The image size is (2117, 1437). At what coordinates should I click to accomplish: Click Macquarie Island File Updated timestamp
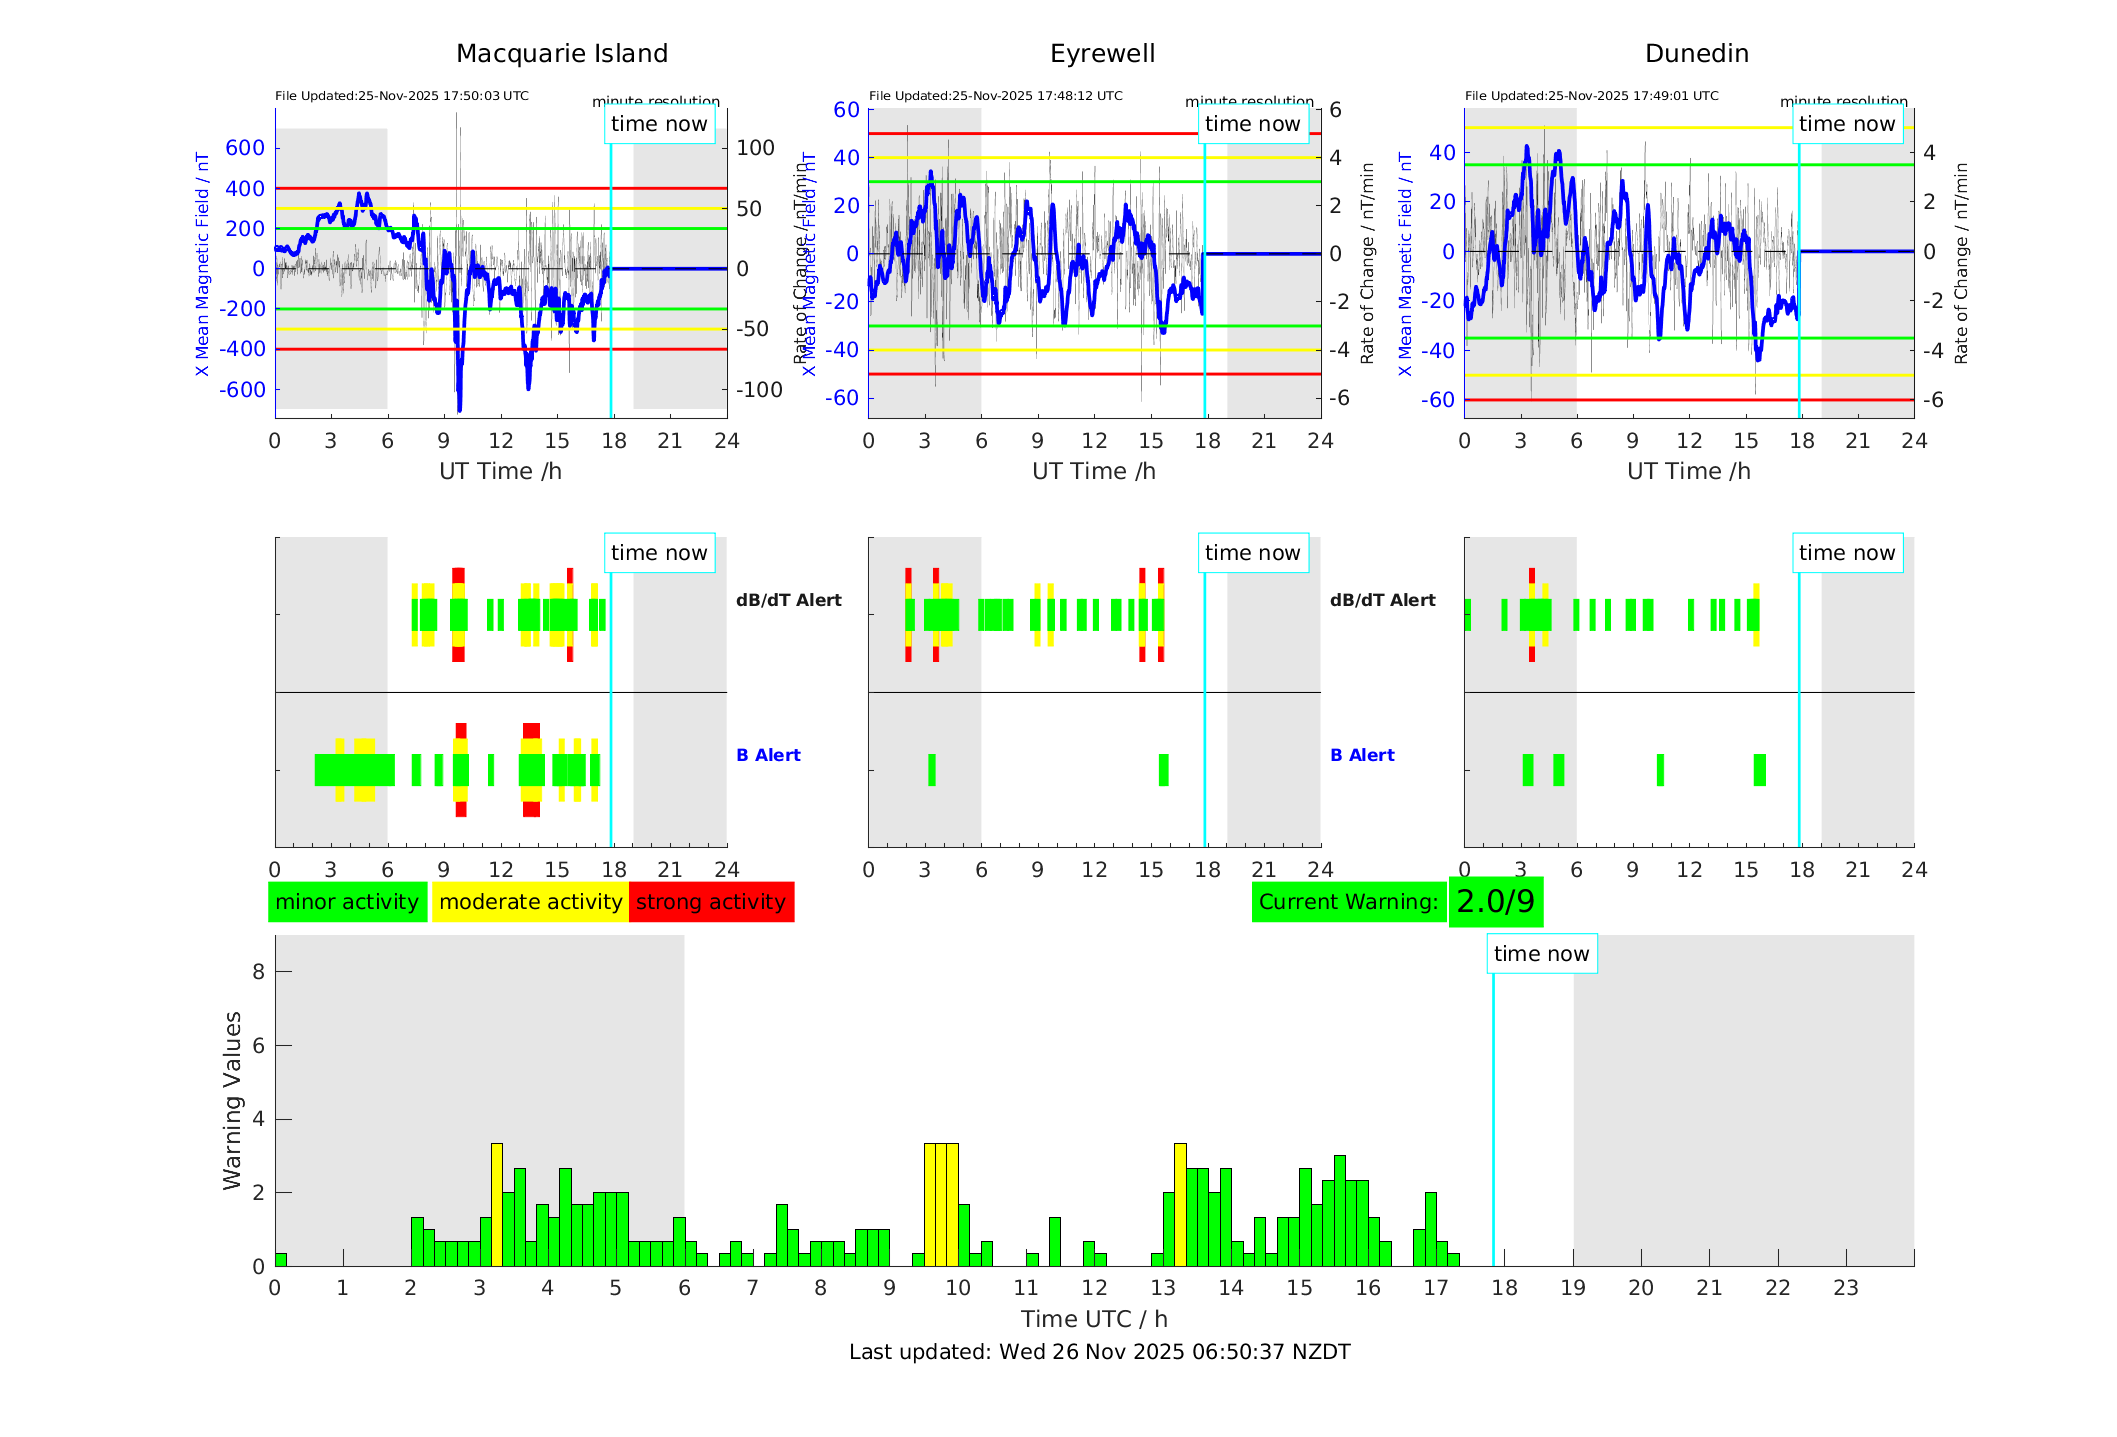402,96
